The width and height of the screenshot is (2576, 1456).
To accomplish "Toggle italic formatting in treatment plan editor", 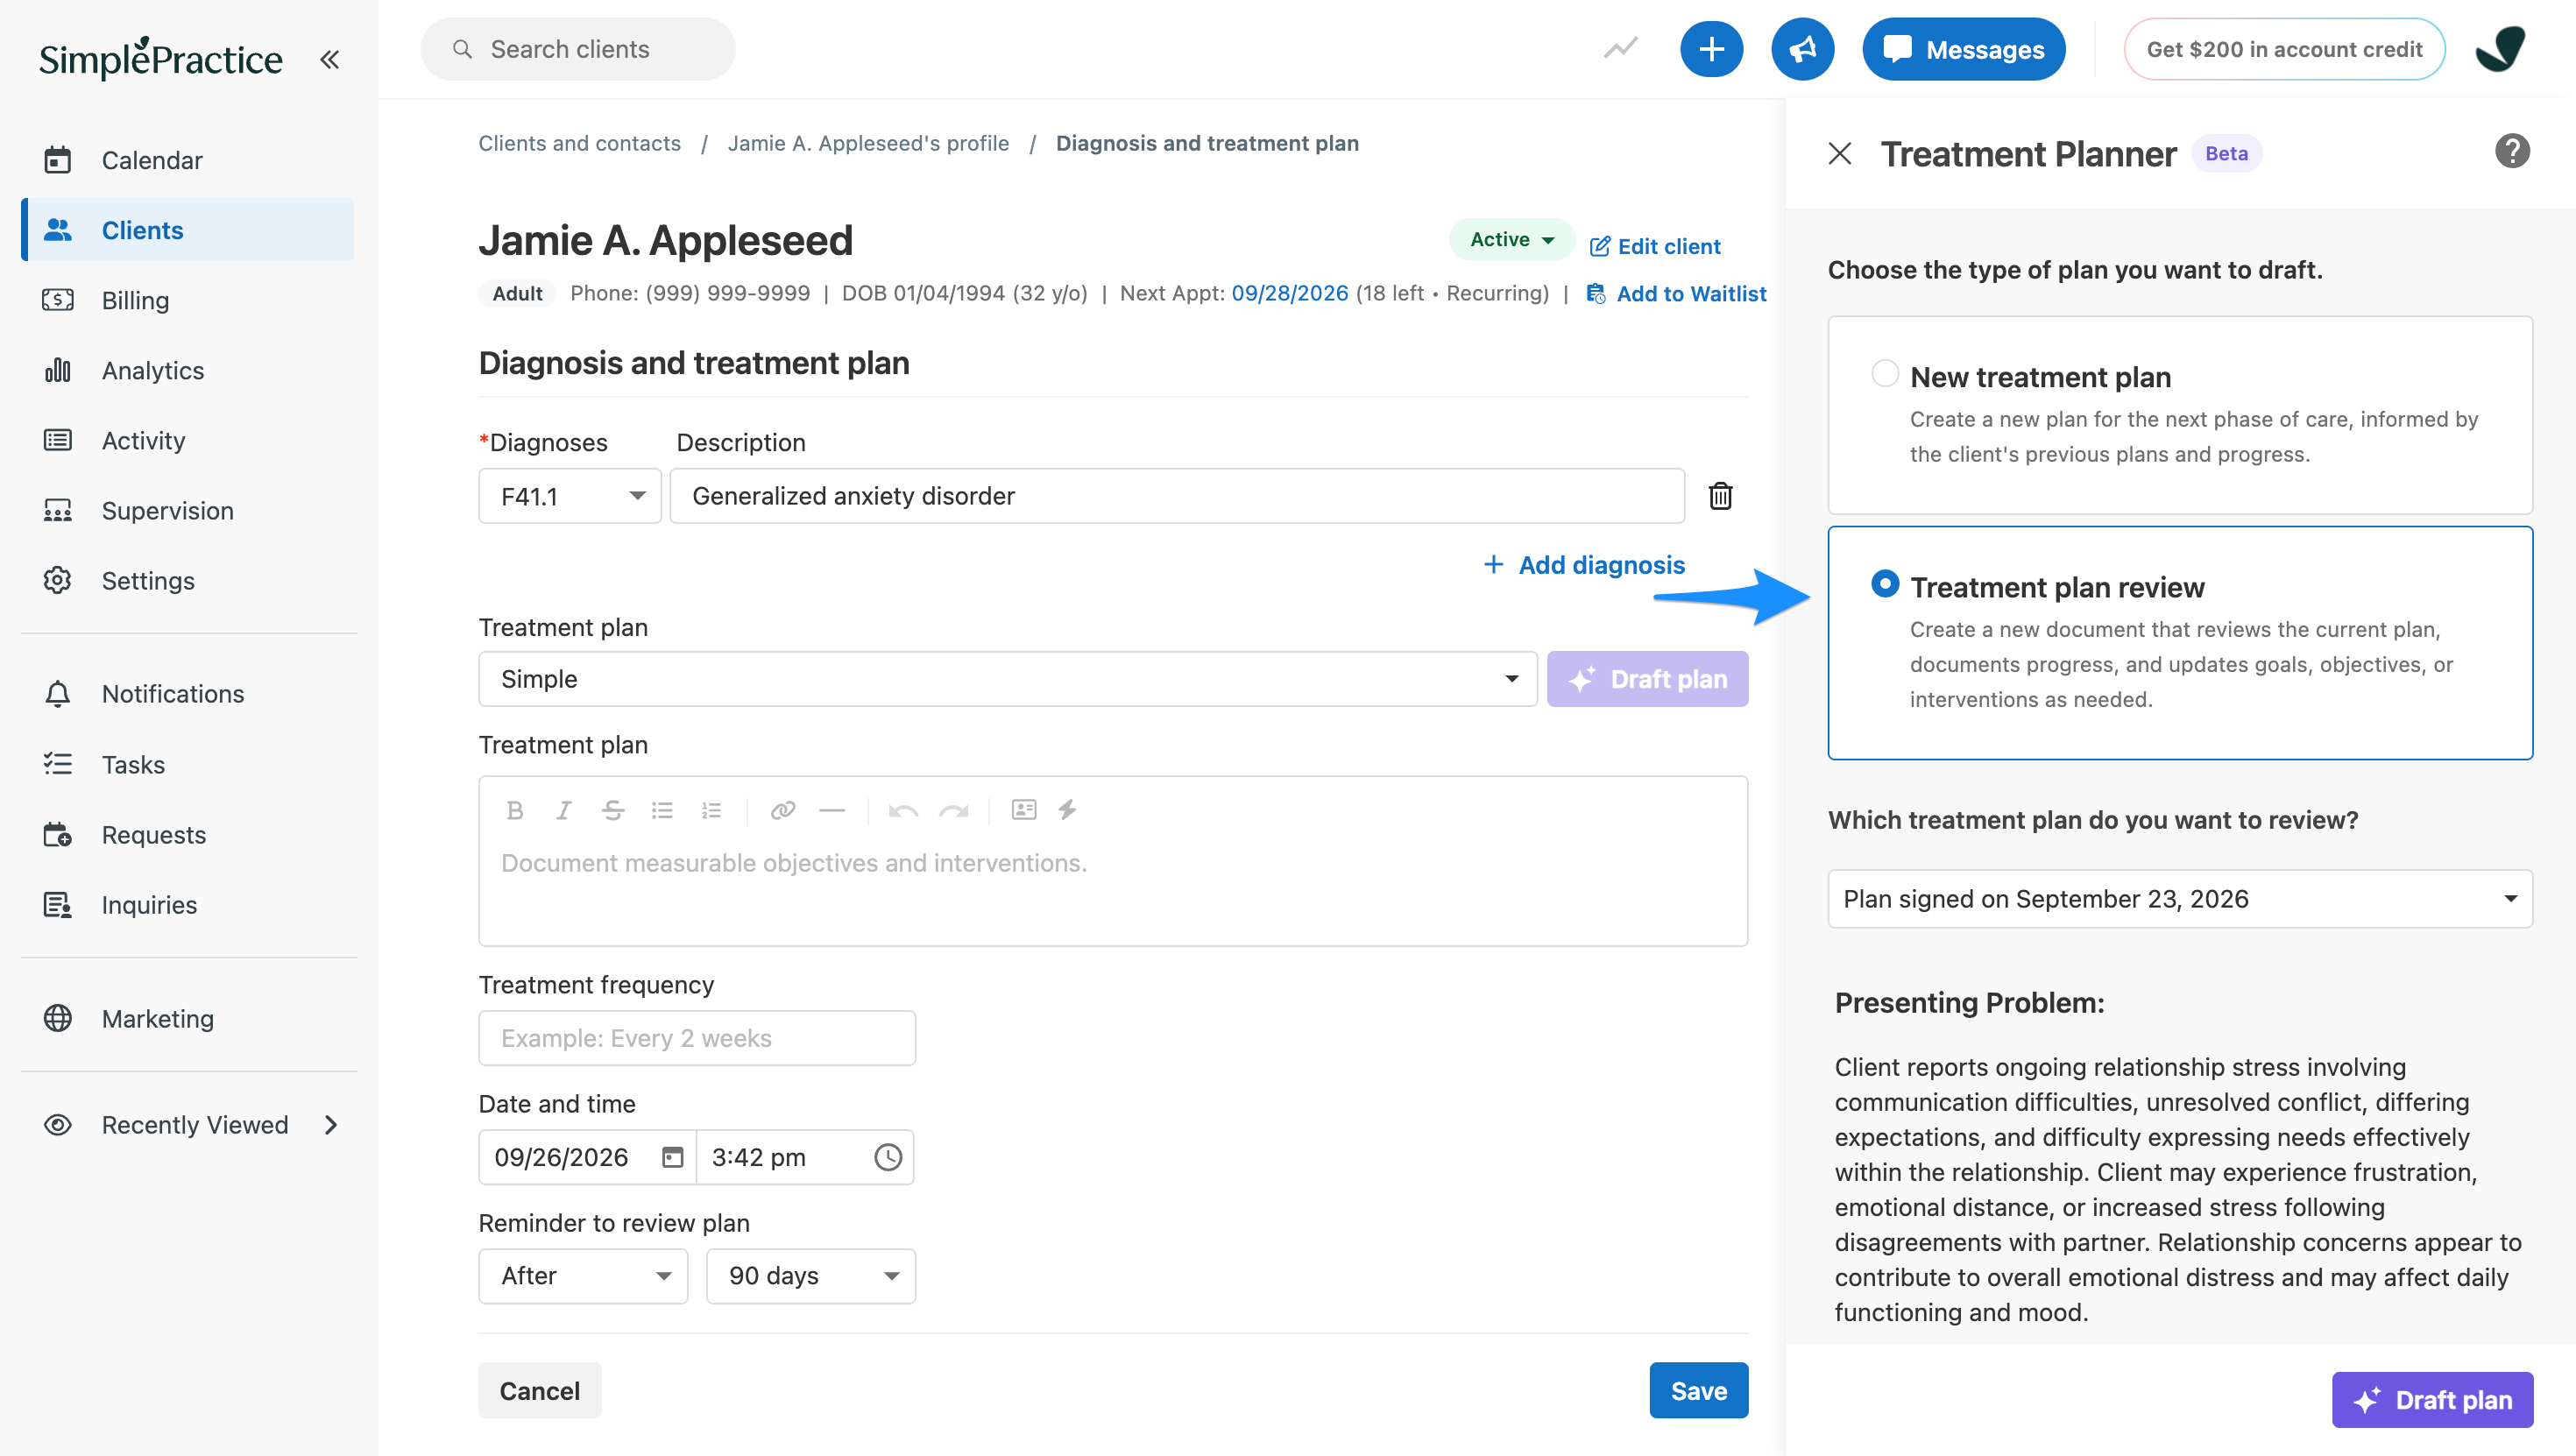I will 564,810.
